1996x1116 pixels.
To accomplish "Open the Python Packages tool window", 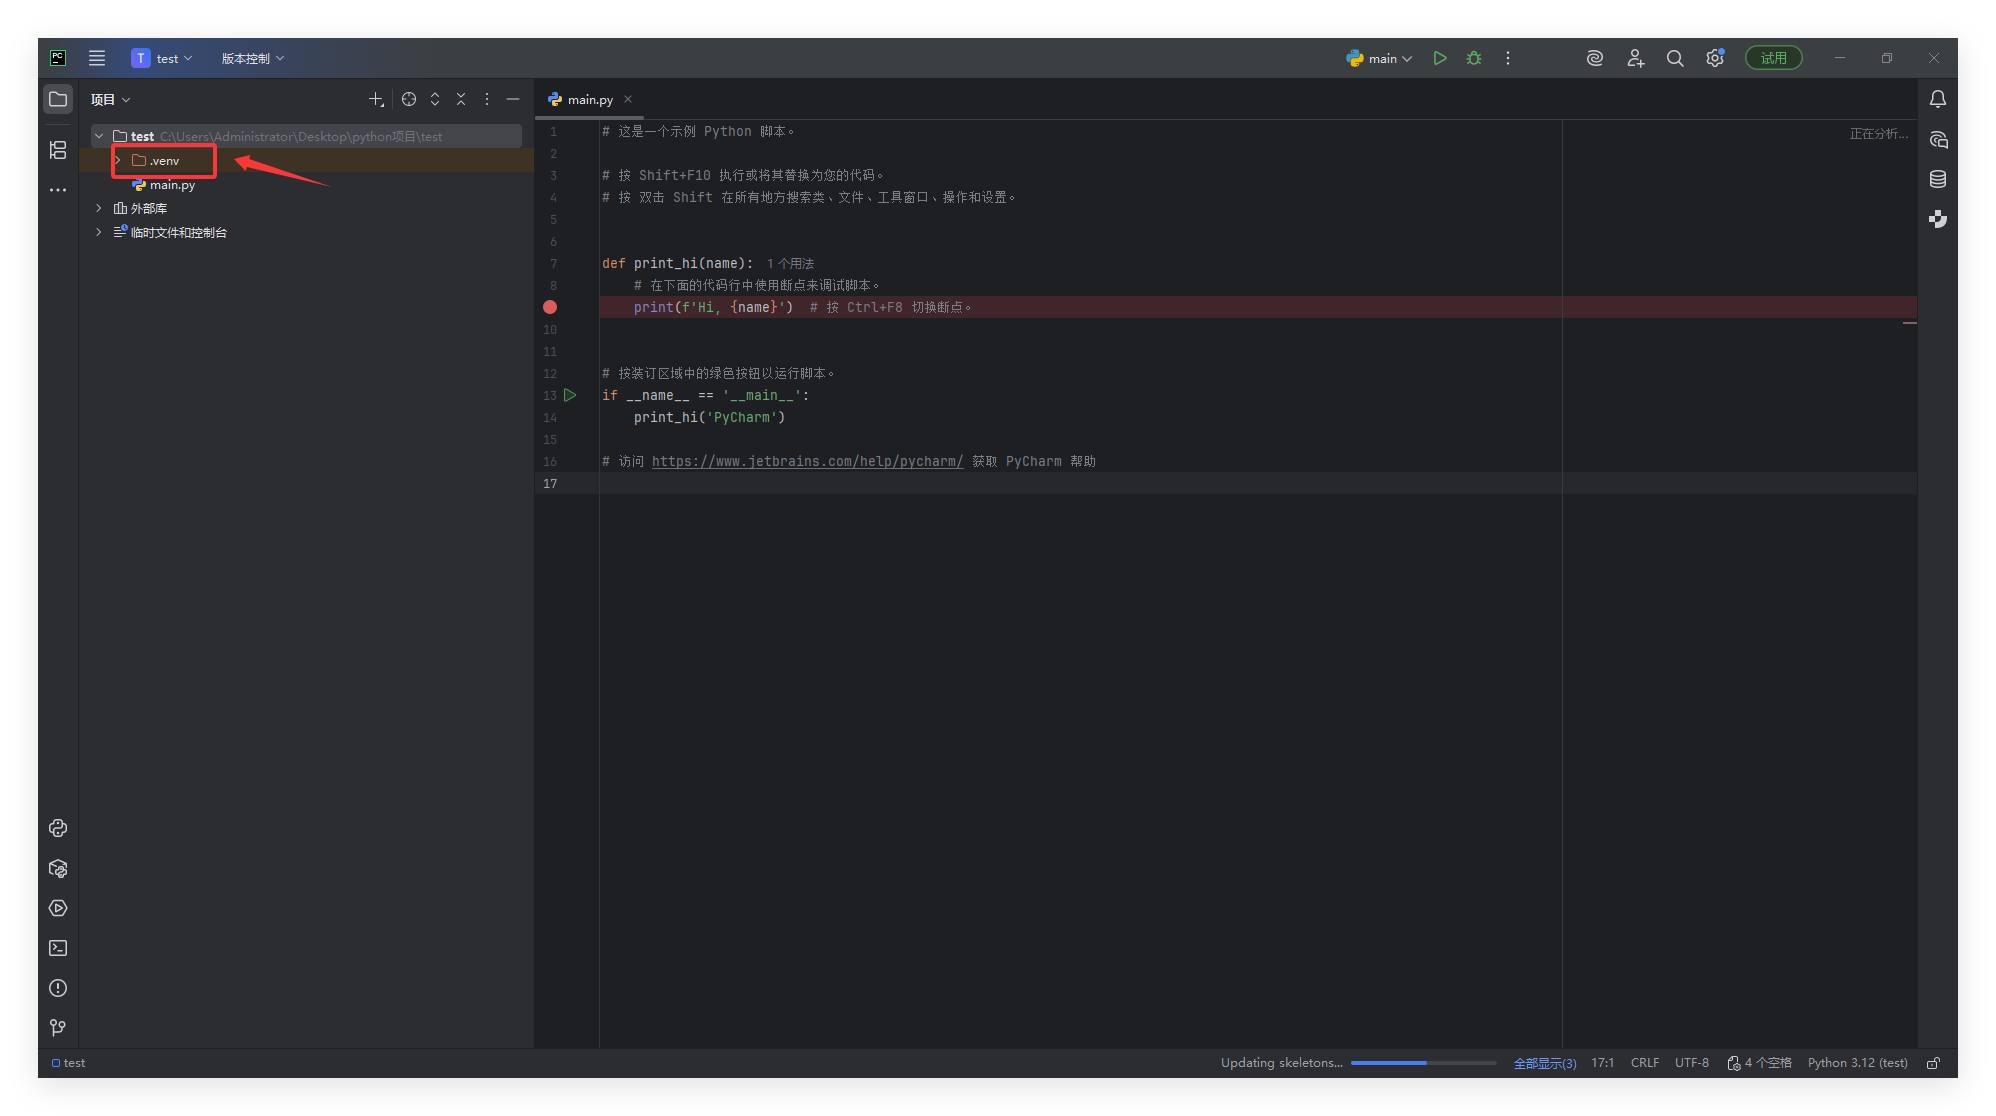I will [58, 868].
